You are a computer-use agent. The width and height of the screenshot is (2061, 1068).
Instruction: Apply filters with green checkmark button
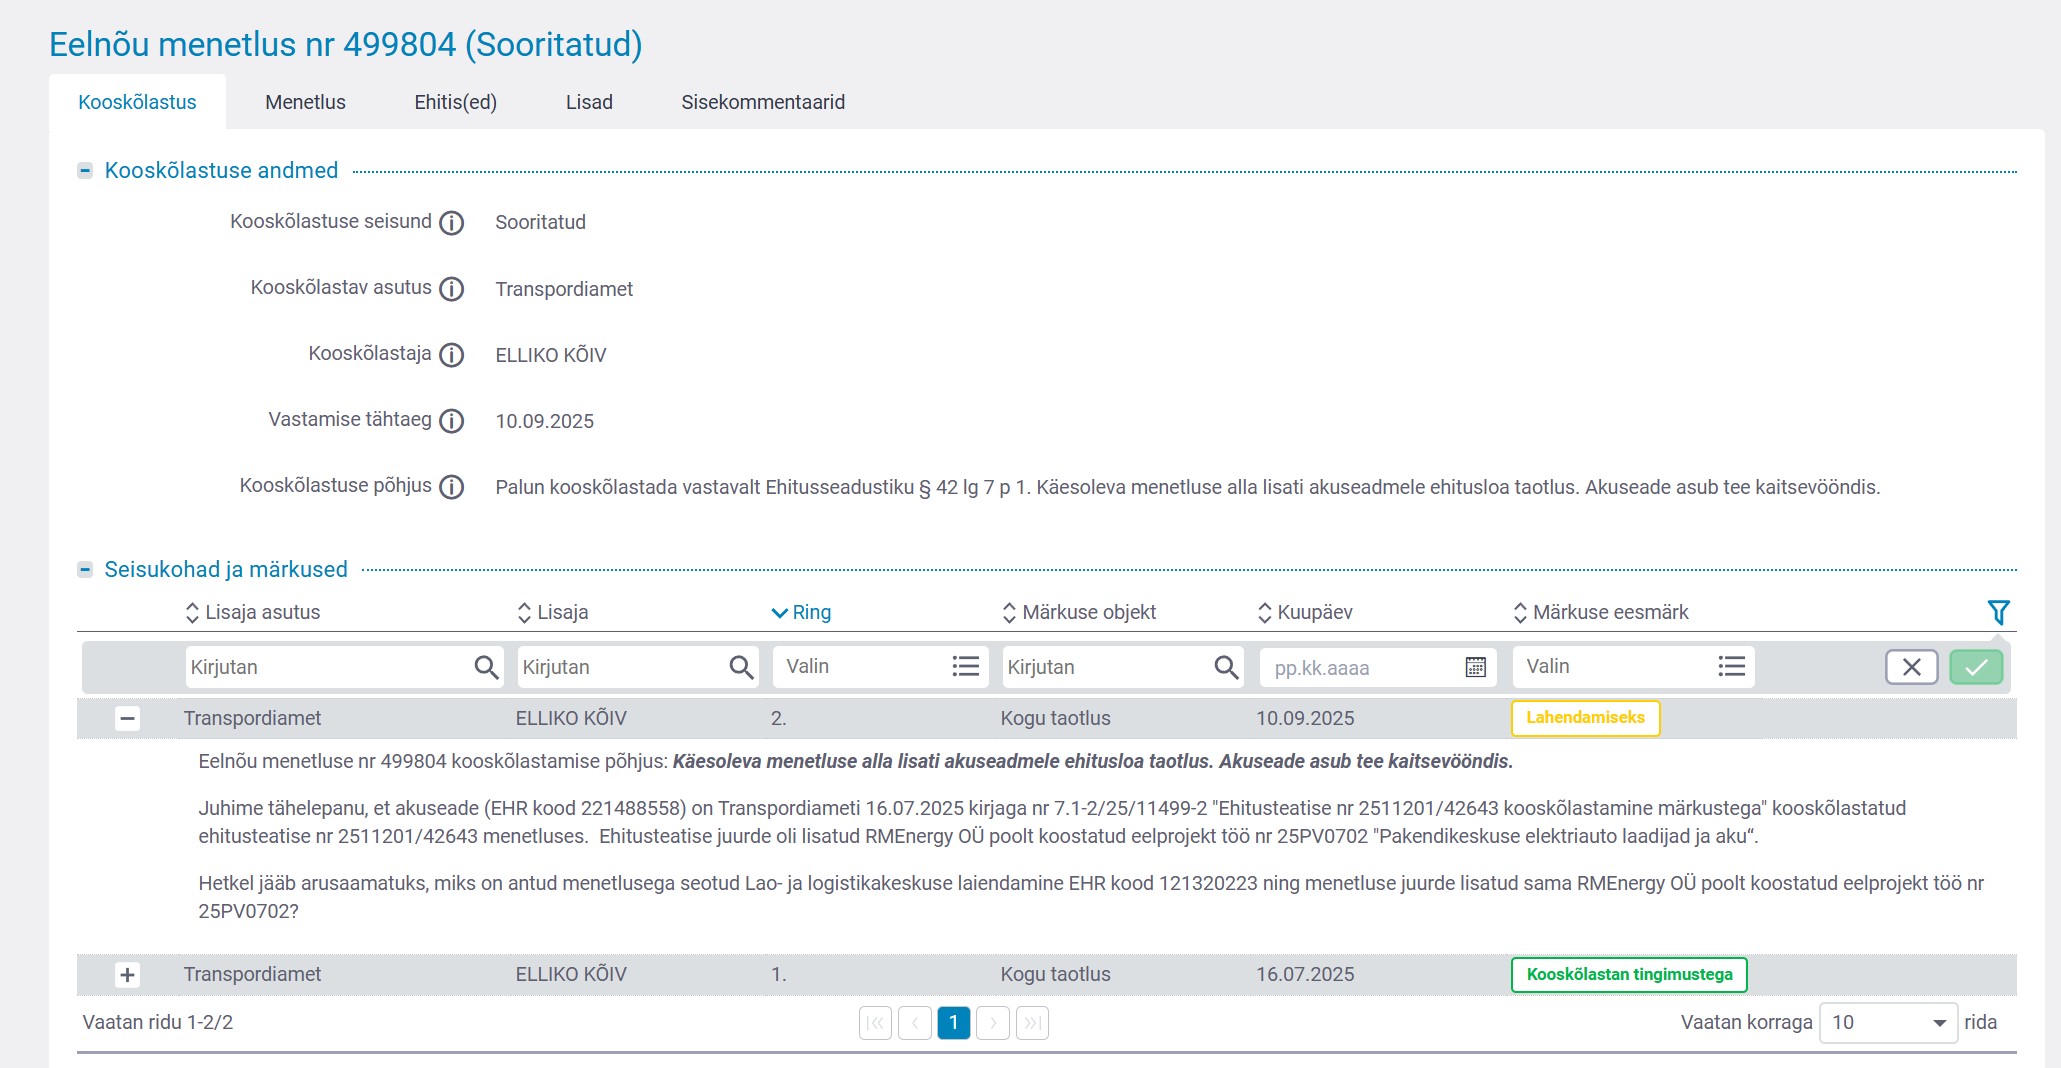tap(1976, 667)
